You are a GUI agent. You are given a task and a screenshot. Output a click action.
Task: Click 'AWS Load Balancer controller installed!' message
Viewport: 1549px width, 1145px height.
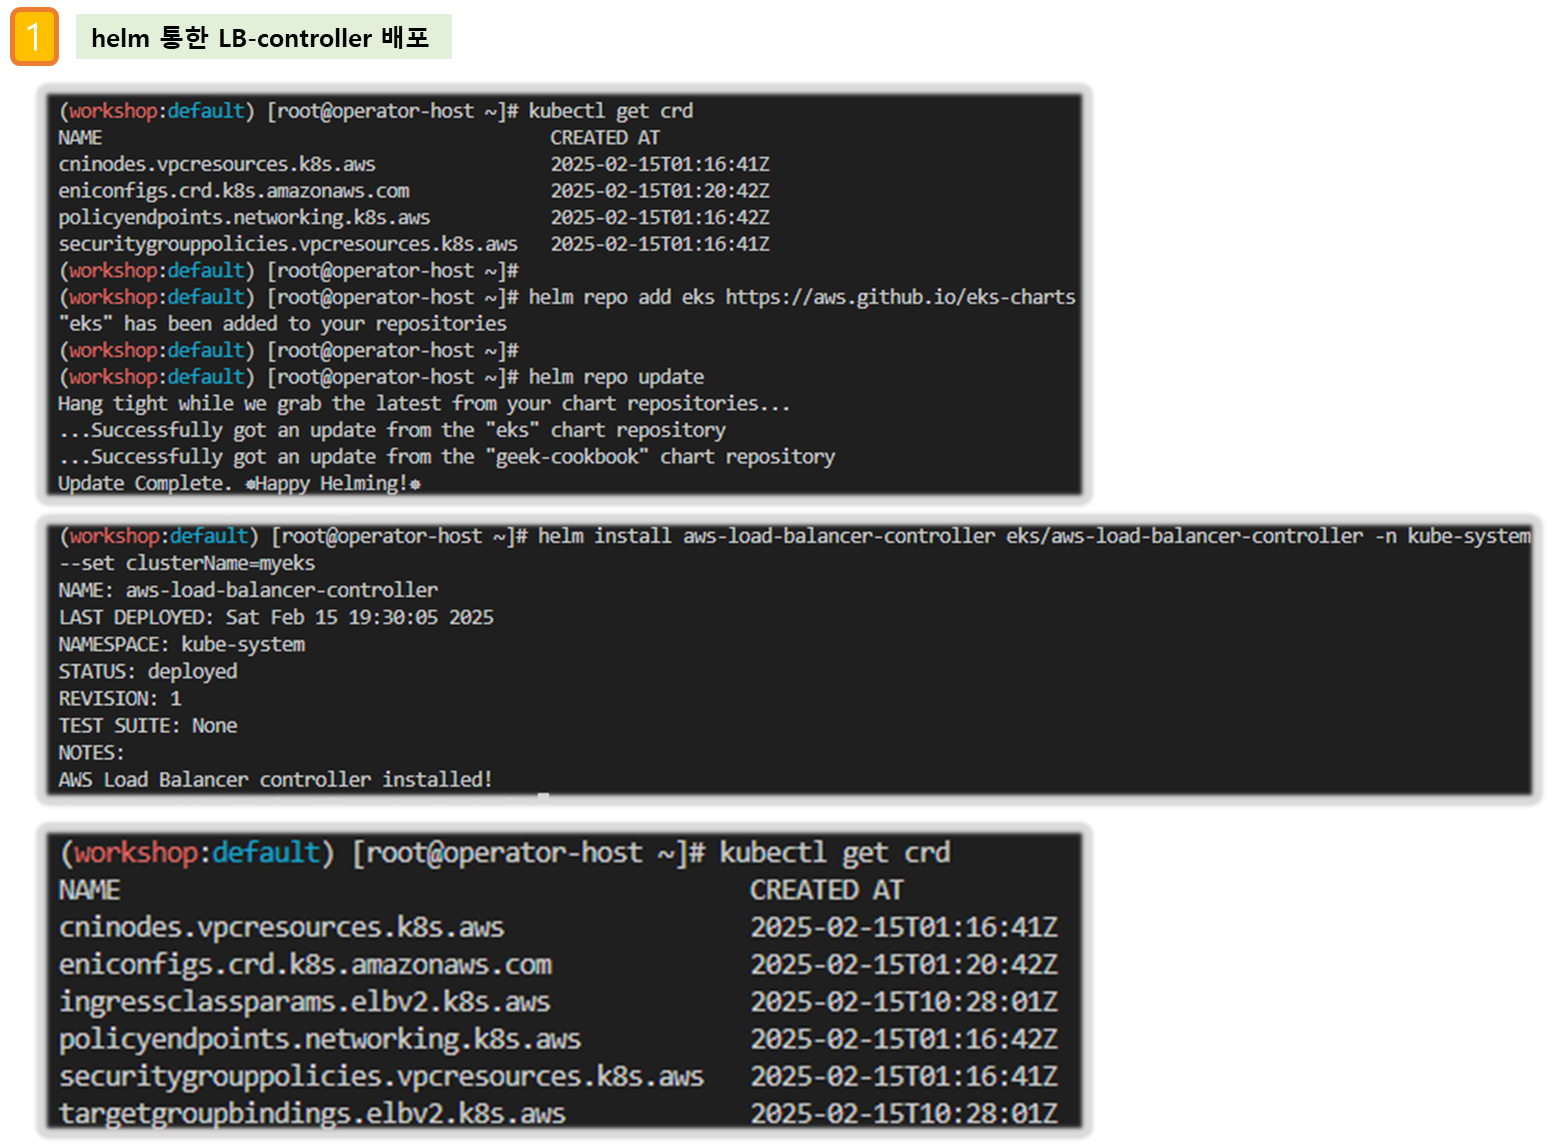click(275, 779)
